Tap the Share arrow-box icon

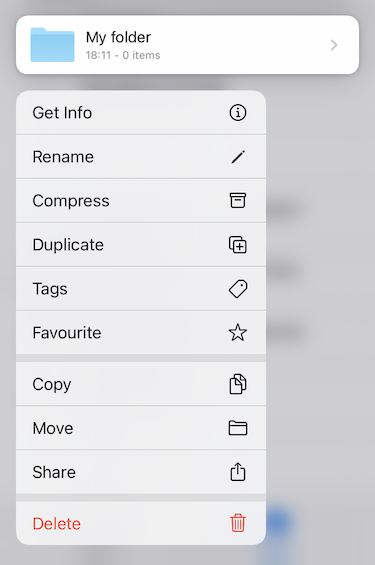[238, 472]
